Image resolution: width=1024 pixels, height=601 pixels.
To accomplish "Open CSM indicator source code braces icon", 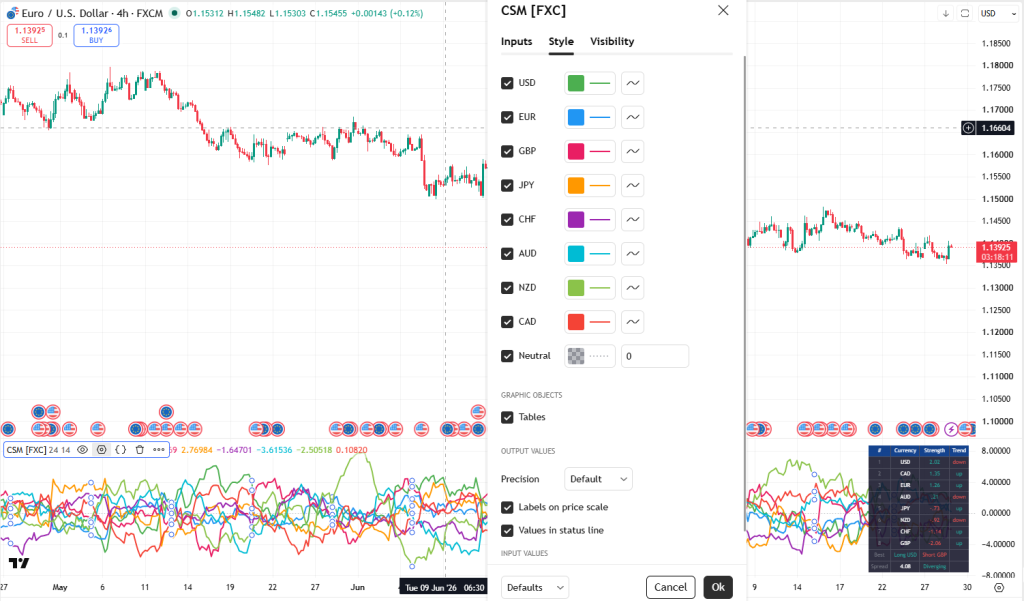I will tap(120, 449).
